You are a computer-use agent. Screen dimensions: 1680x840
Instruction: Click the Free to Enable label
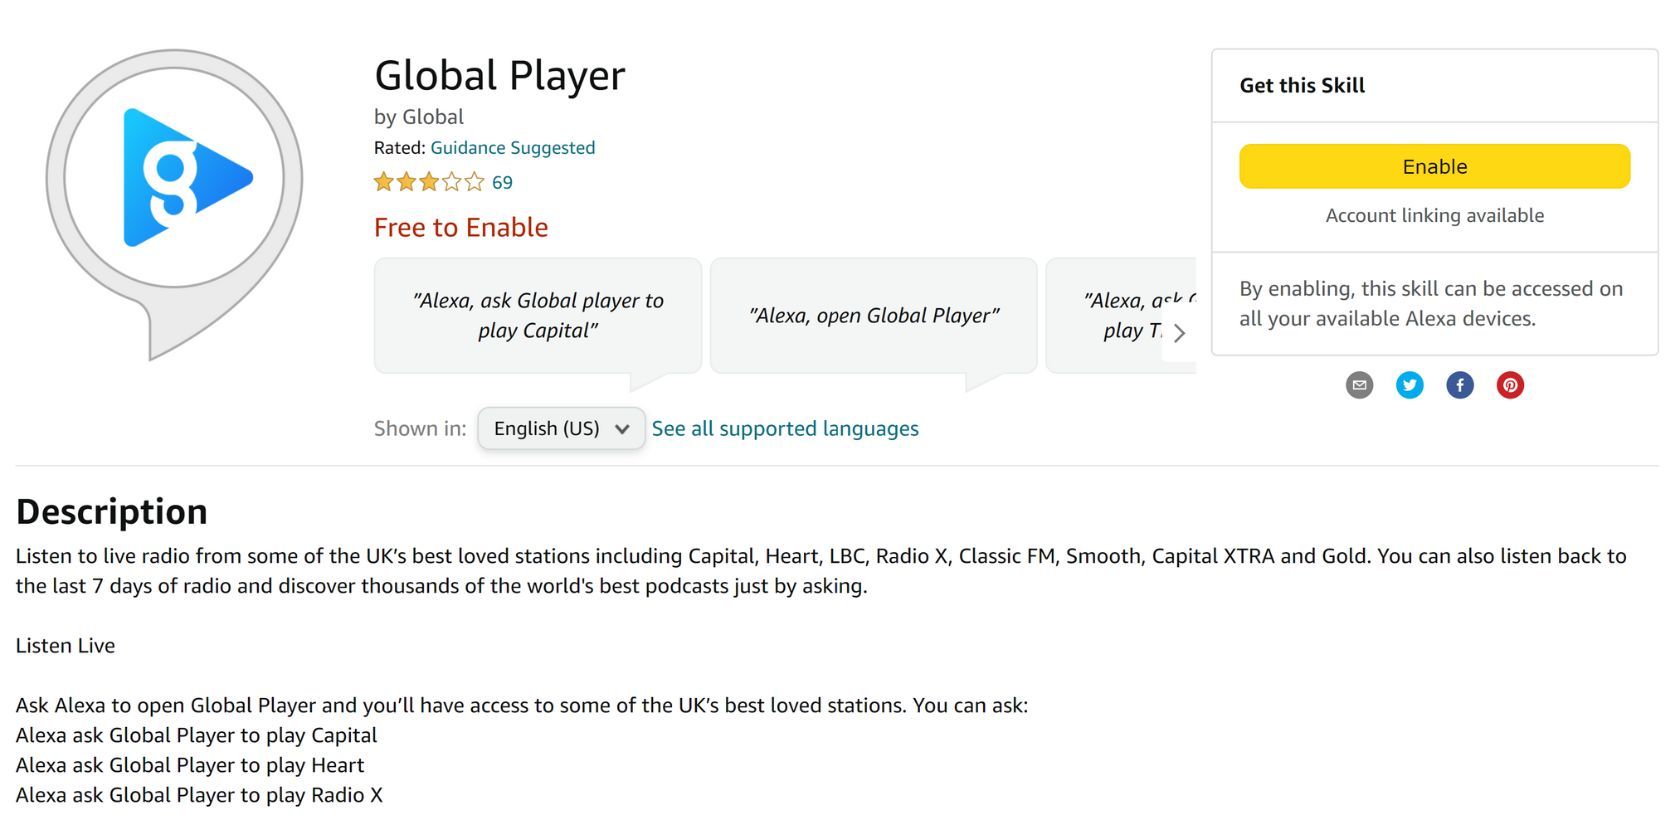coord(460,227)
